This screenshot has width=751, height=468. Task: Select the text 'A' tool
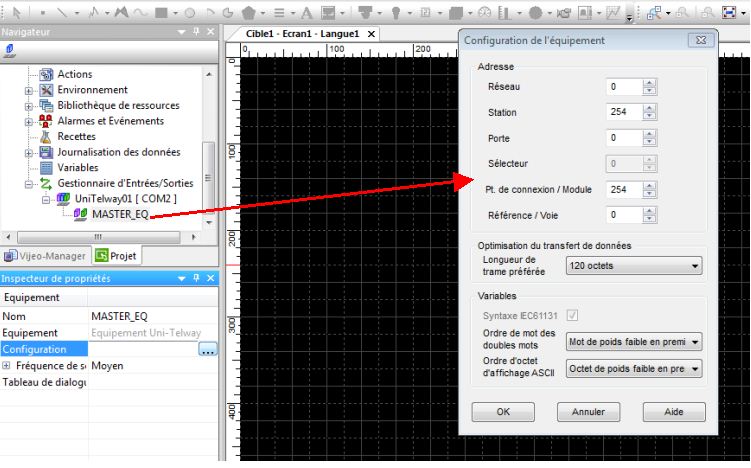coord(305,13)
